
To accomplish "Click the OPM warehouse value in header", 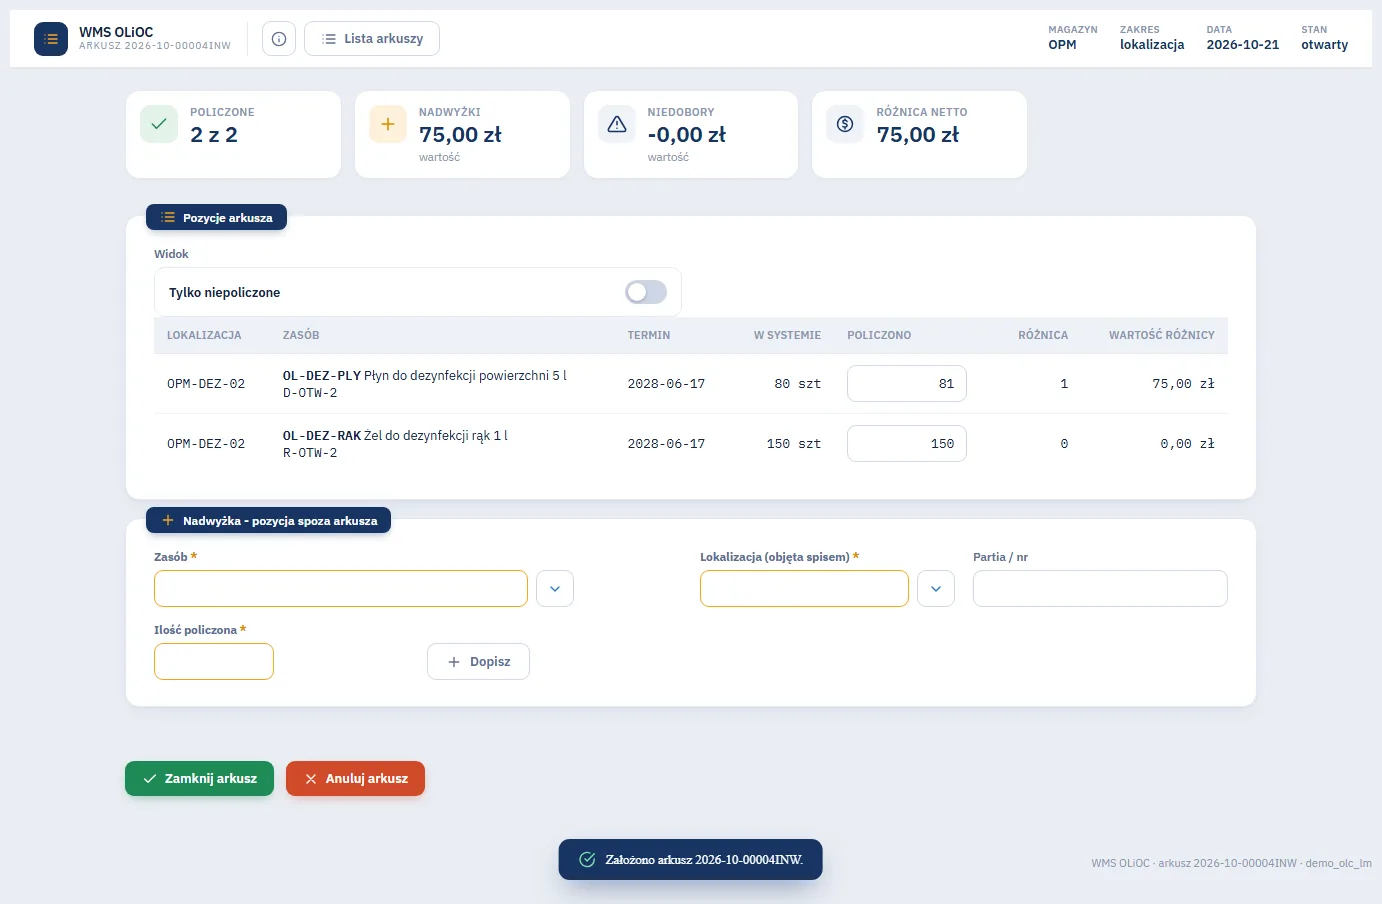I will pyautogui.click(x=1062, y=45).
